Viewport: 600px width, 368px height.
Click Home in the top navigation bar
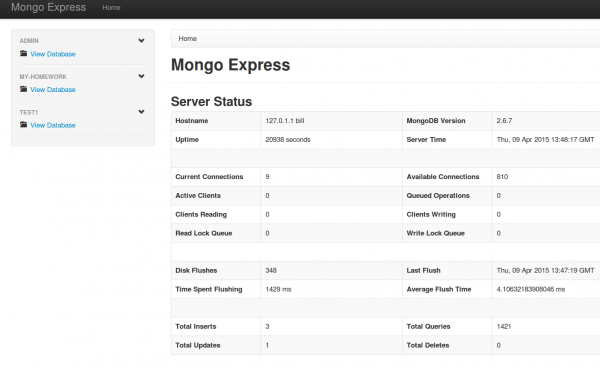pos(111,8)
